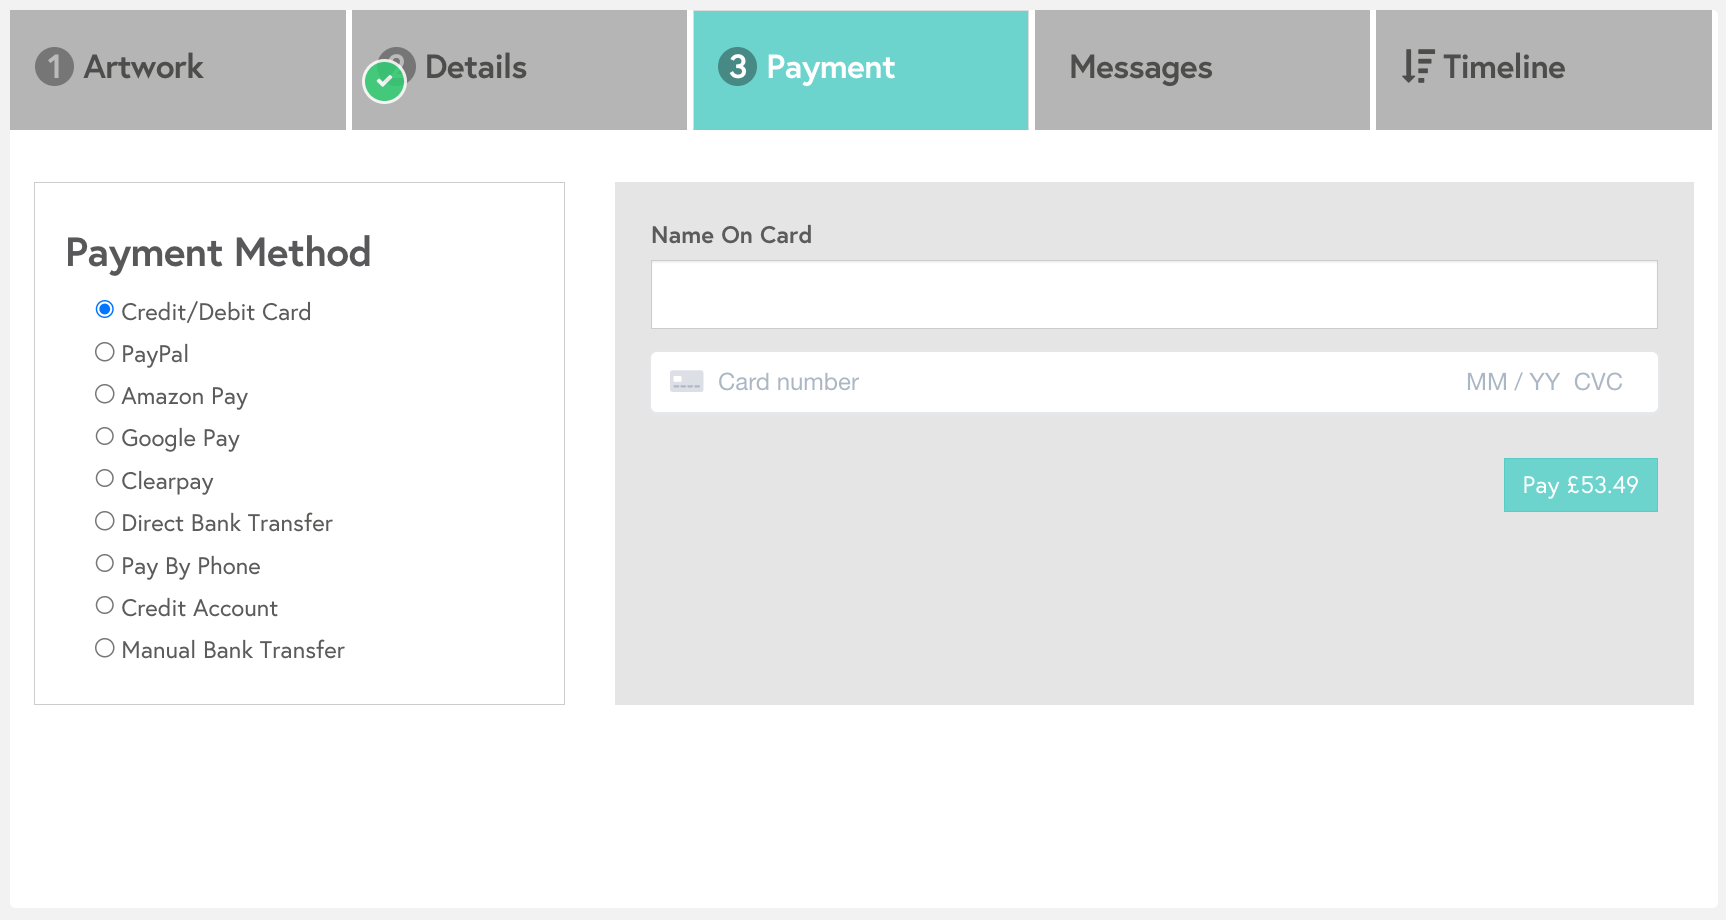
Task: Click the card icon in card number field
Action: (x=686, y=382)
